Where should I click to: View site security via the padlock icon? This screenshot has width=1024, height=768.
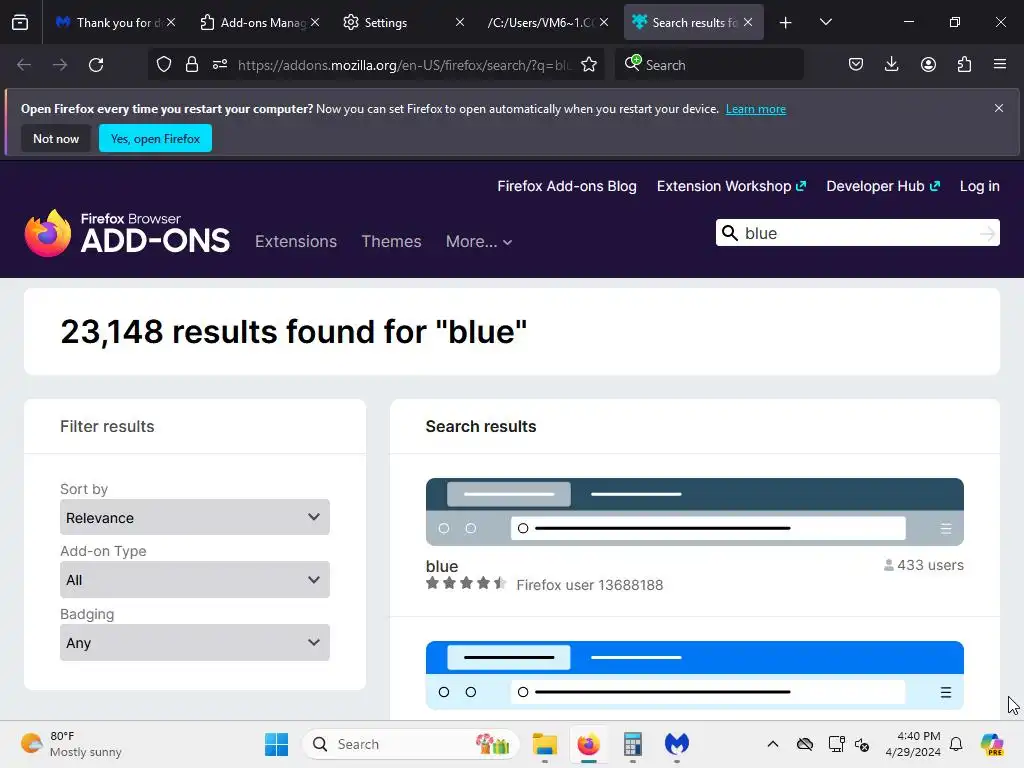(191, 65)
